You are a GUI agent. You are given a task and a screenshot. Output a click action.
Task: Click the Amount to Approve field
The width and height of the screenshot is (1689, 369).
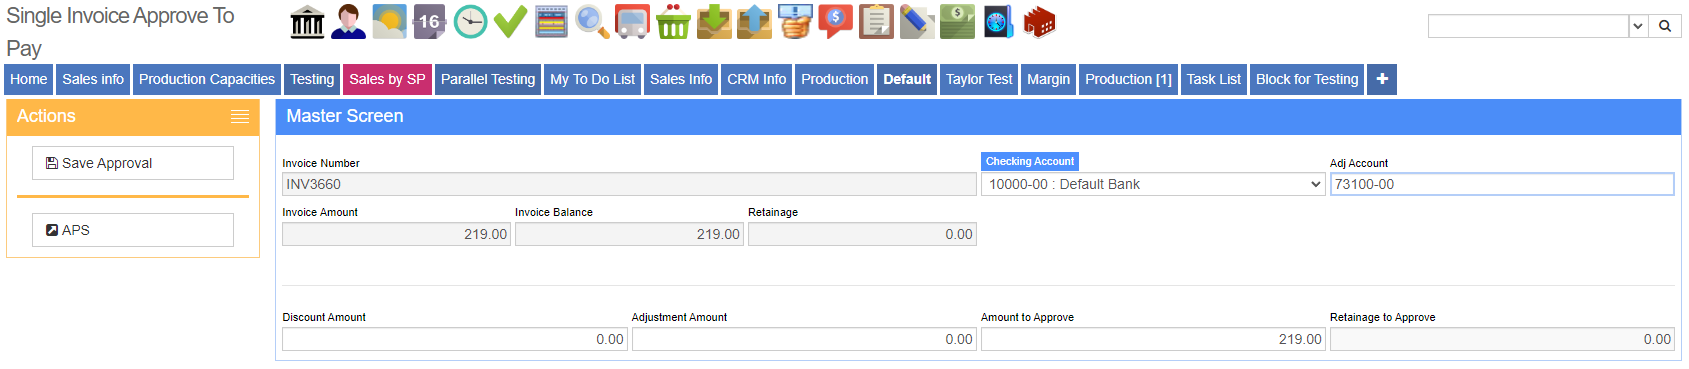point(1153,339)
